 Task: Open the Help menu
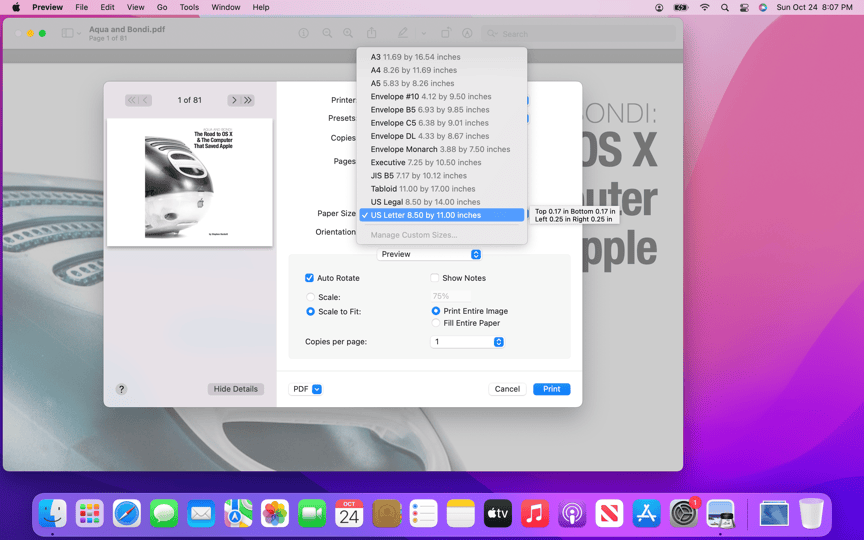261,7
